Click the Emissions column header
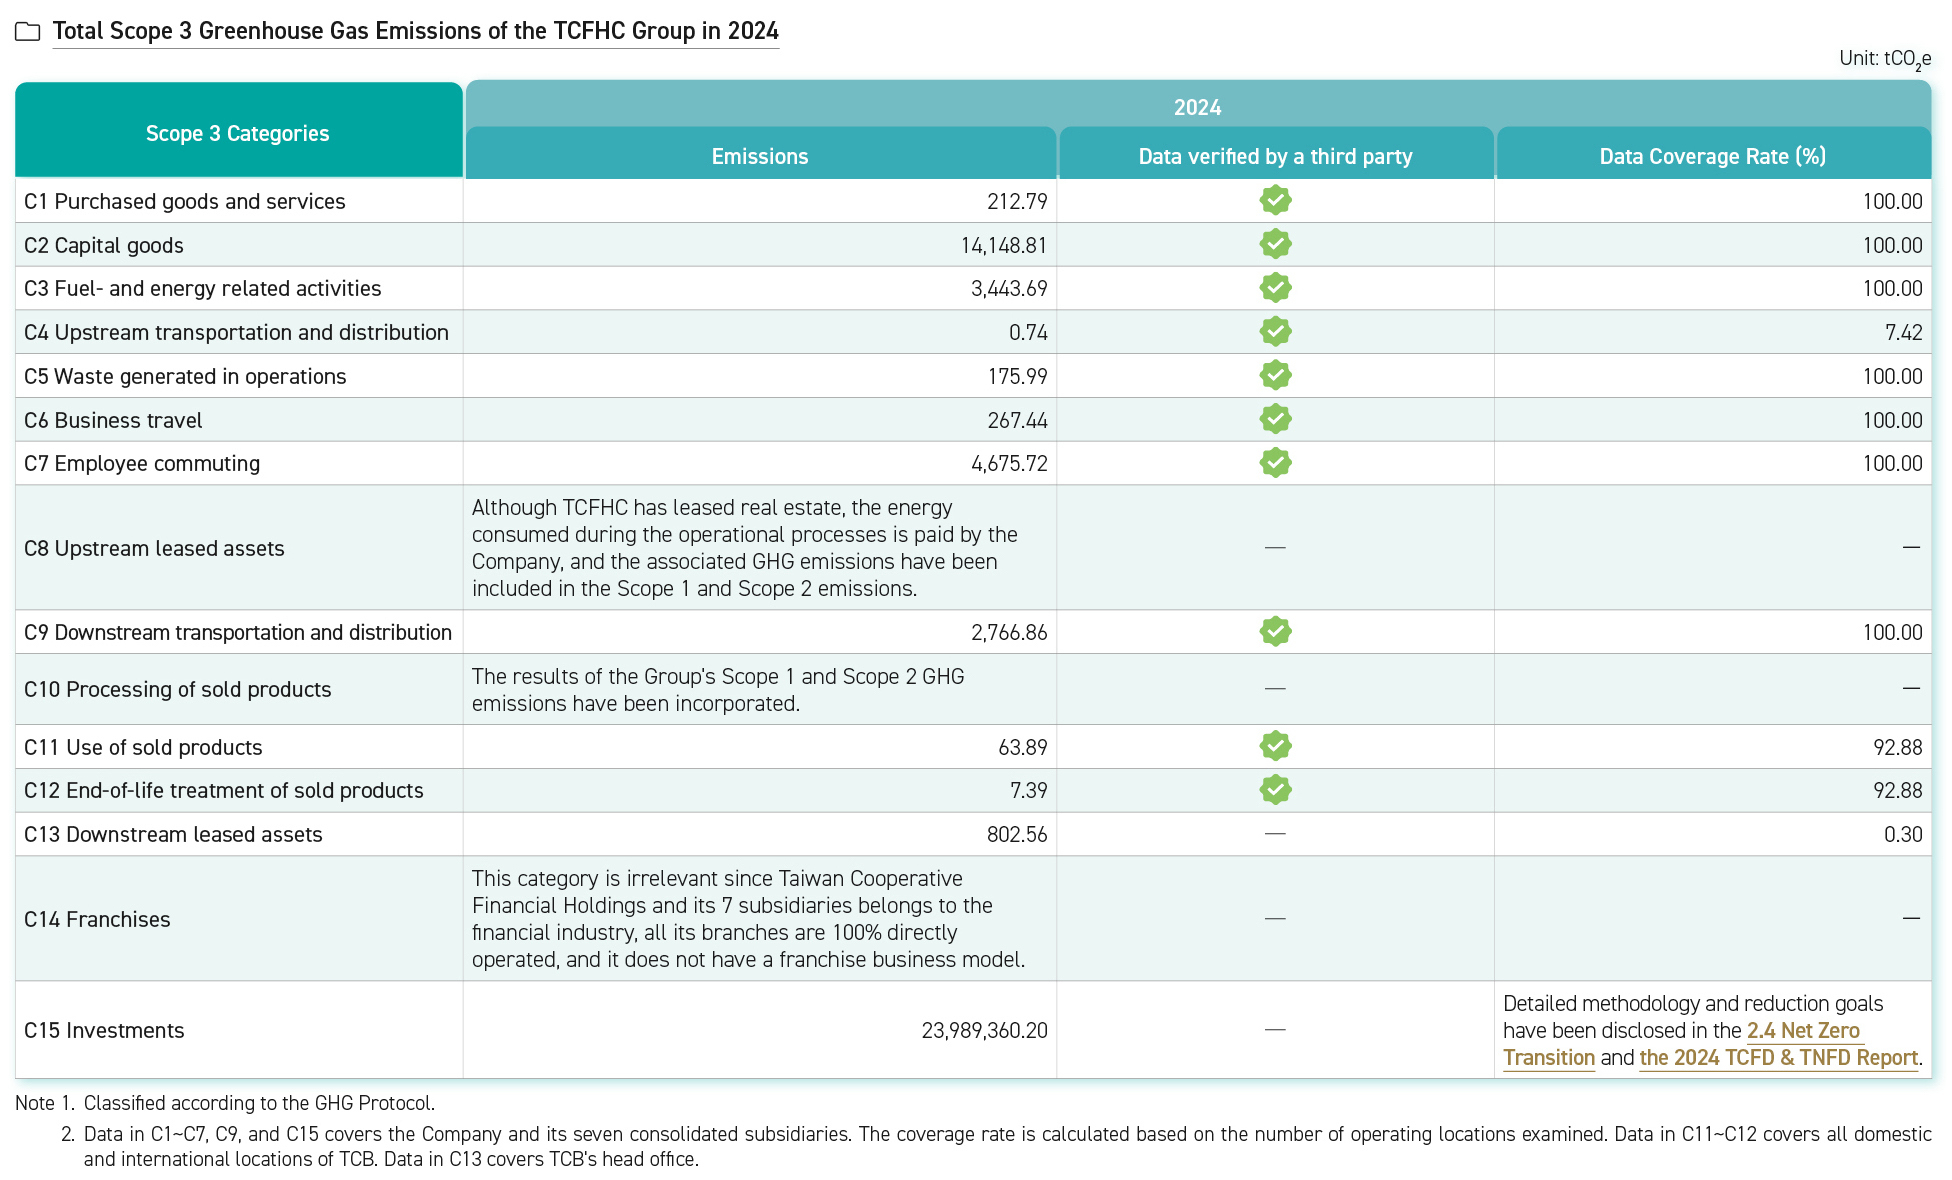 [x=760, y=156]
